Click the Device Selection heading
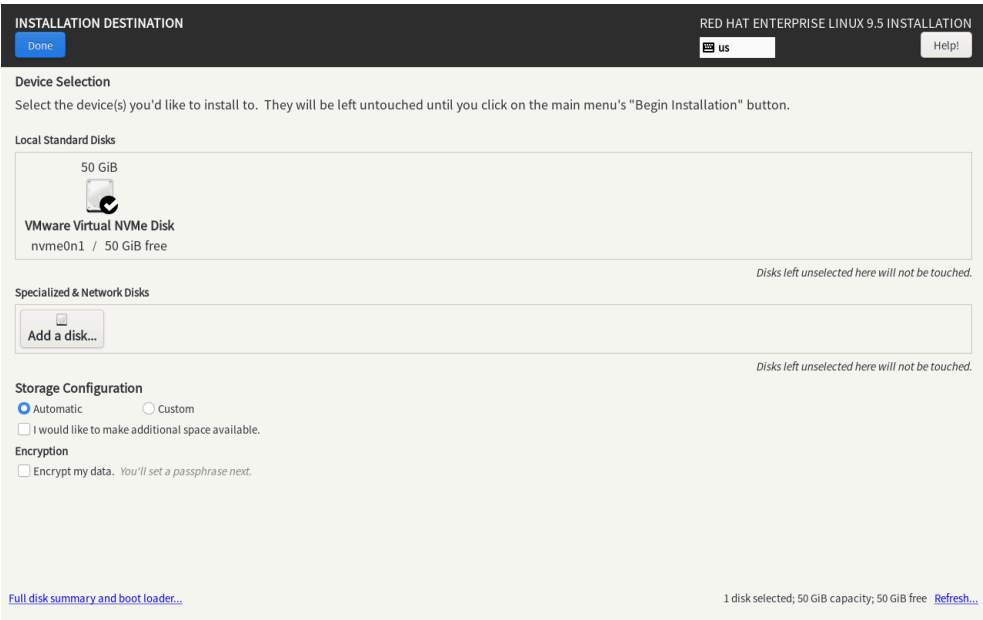This screenshot has width=983, height=620. click(x=63, y=81)
